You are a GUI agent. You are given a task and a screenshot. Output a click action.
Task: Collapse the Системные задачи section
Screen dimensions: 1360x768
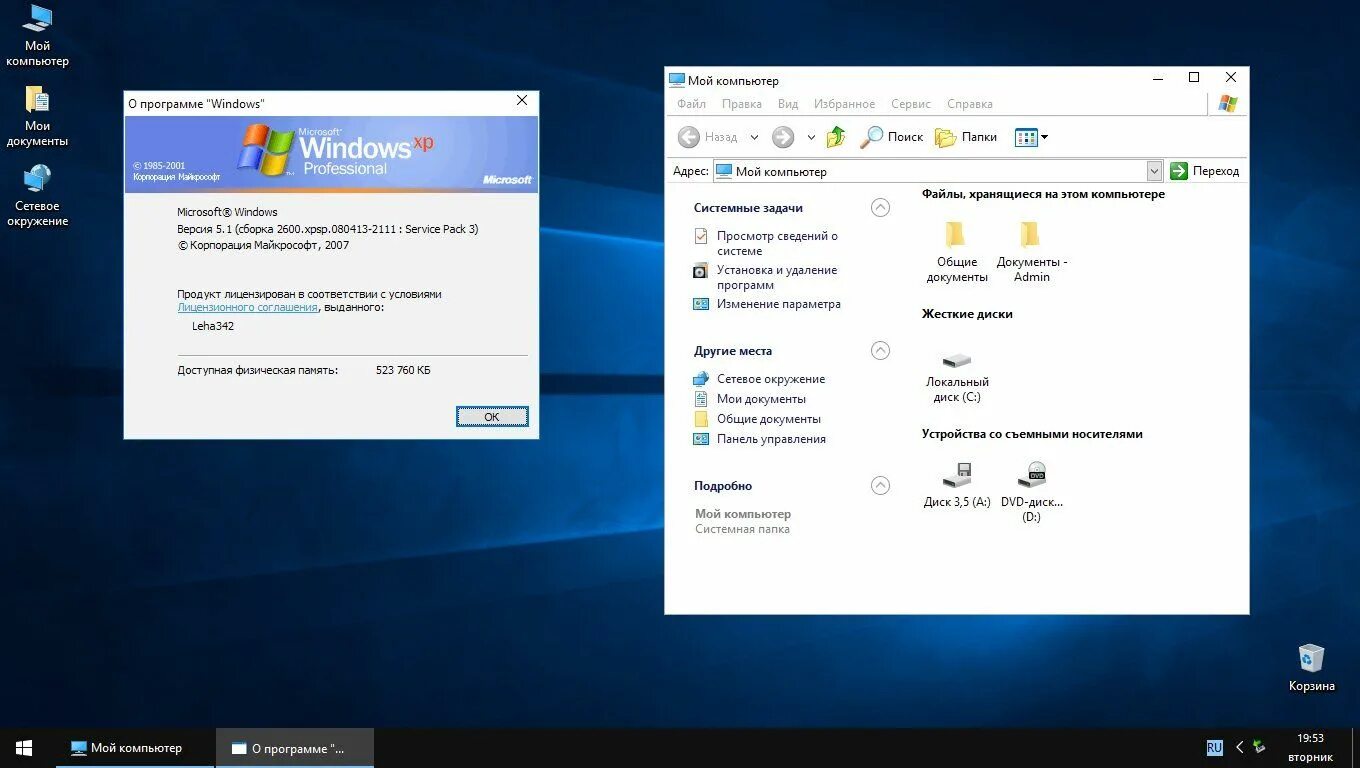pos(880,207)
